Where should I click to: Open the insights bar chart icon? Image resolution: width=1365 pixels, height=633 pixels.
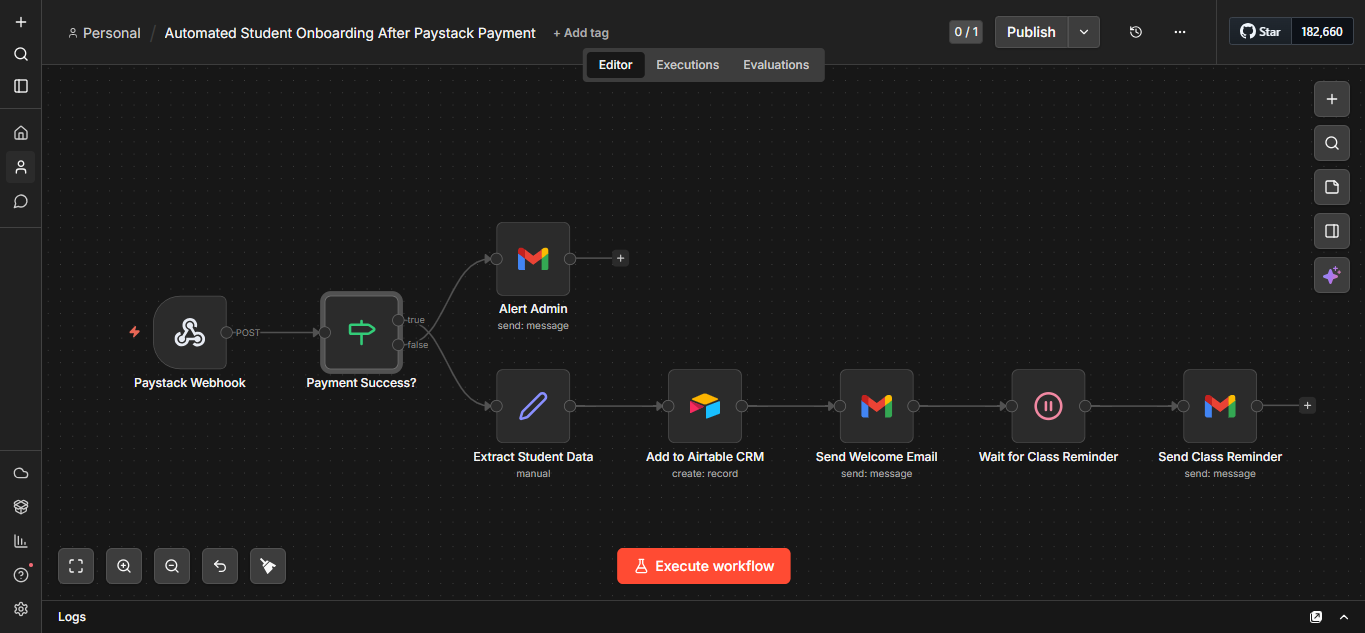coord(21,541)
